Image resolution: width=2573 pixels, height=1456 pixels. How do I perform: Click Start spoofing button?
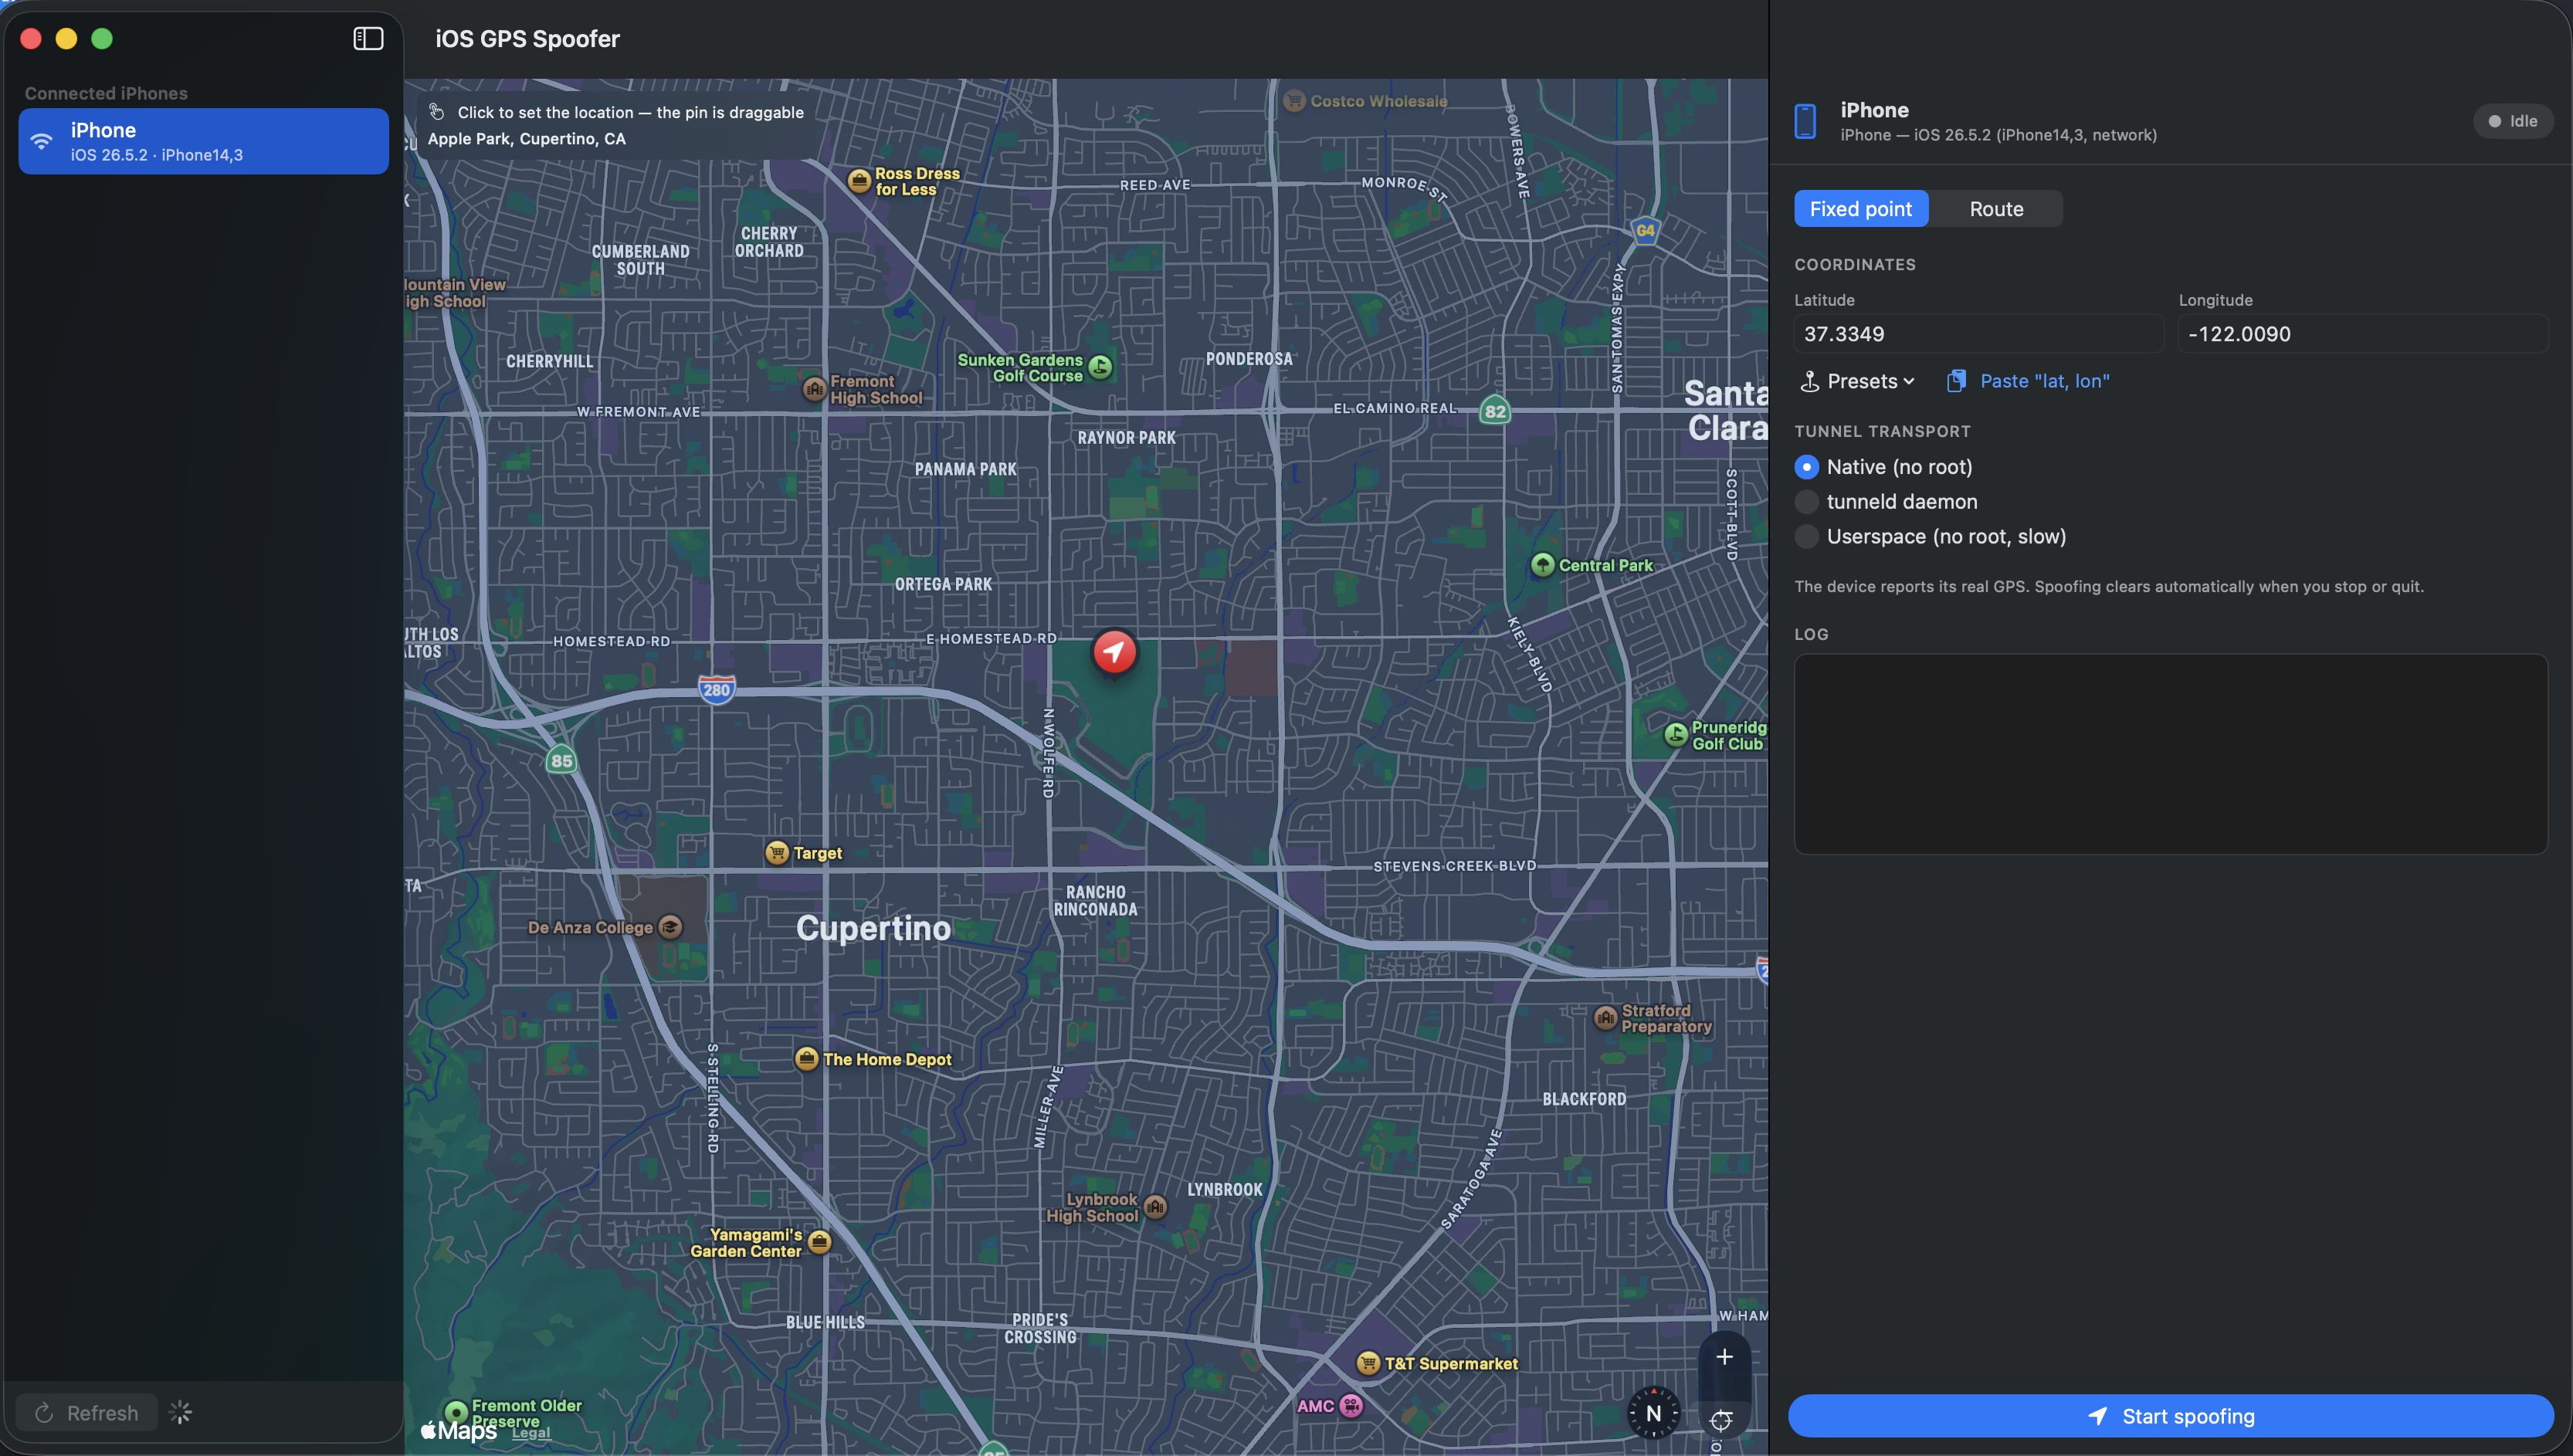pos(2170,1416)
